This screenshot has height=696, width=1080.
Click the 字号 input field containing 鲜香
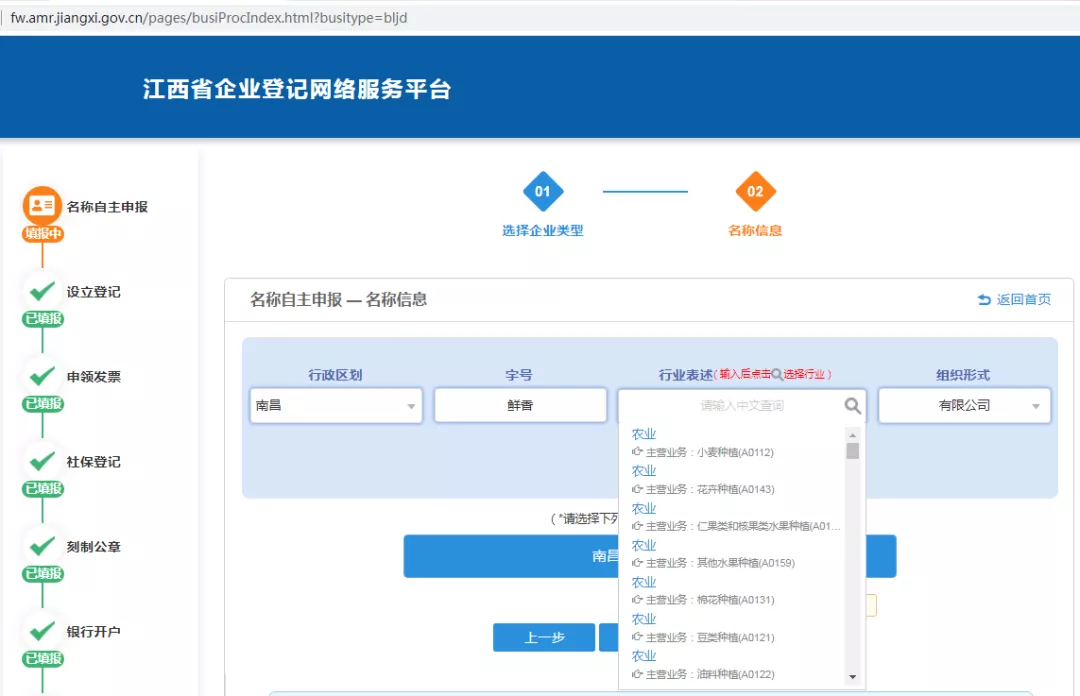(x=520, y=405)
